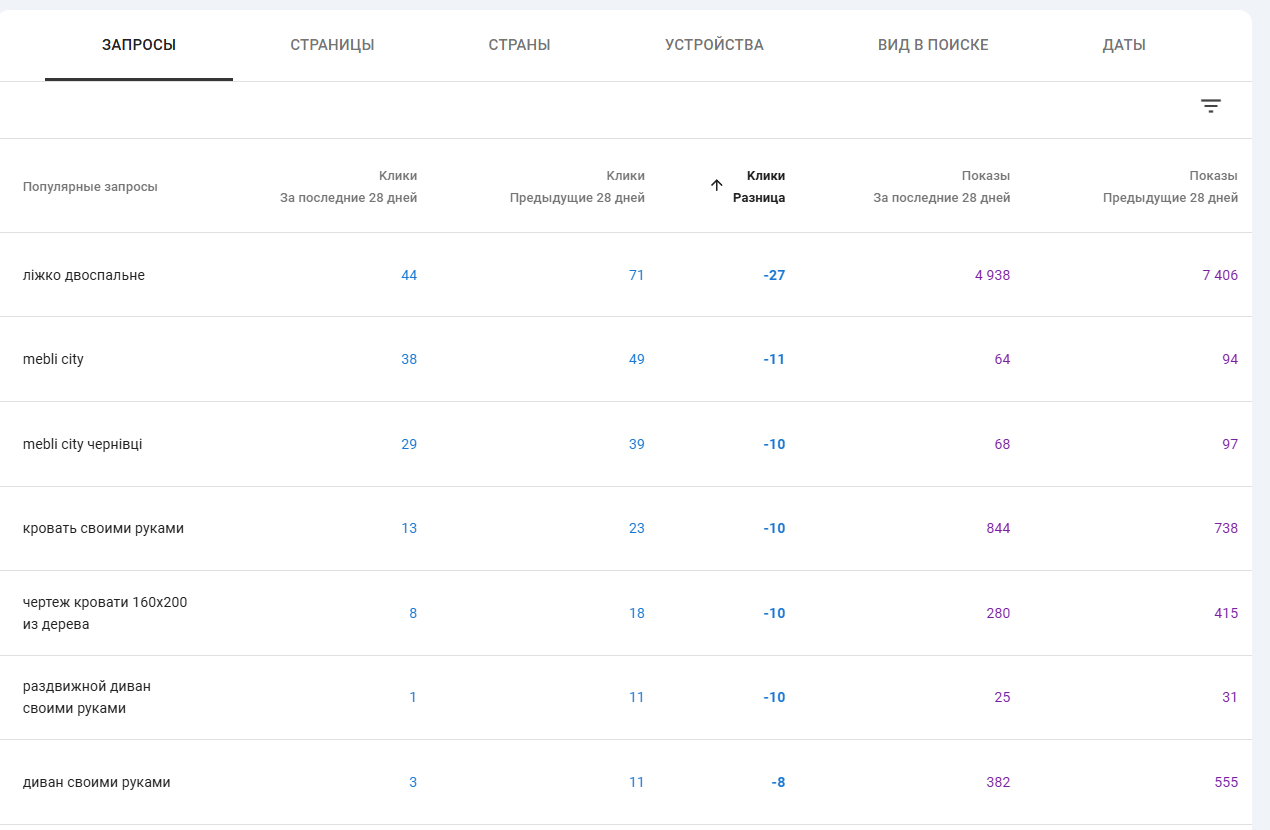Click the Популярные запросы column header
Screen dimensions: 1270x830
click(90, 187)
